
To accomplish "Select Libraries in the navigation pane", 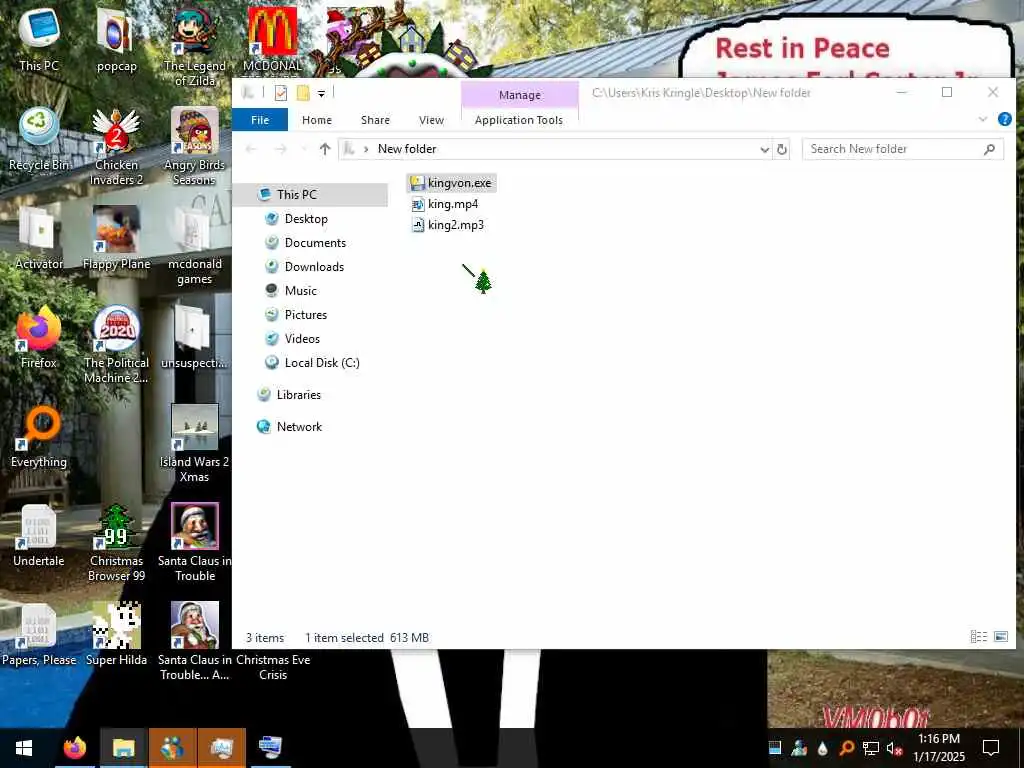I will point(298,395).
